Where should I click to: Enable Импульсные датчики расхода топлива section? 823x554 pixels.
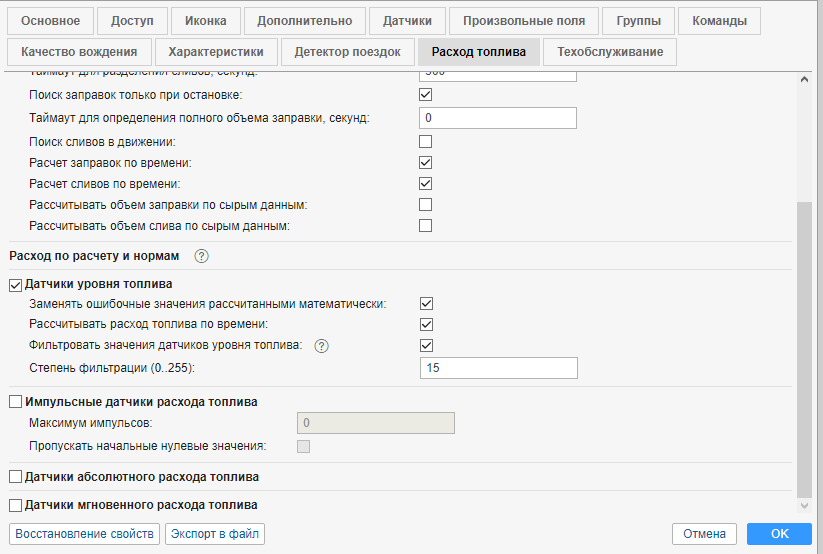click(15, 402)
